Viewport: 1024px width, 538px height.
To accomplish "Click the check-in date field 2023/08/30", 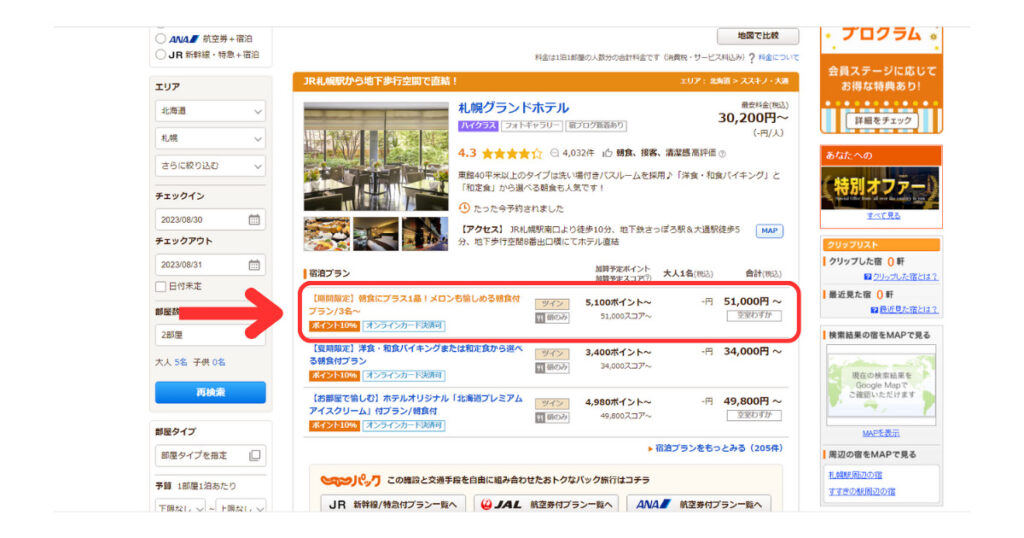I will (210, 220).
